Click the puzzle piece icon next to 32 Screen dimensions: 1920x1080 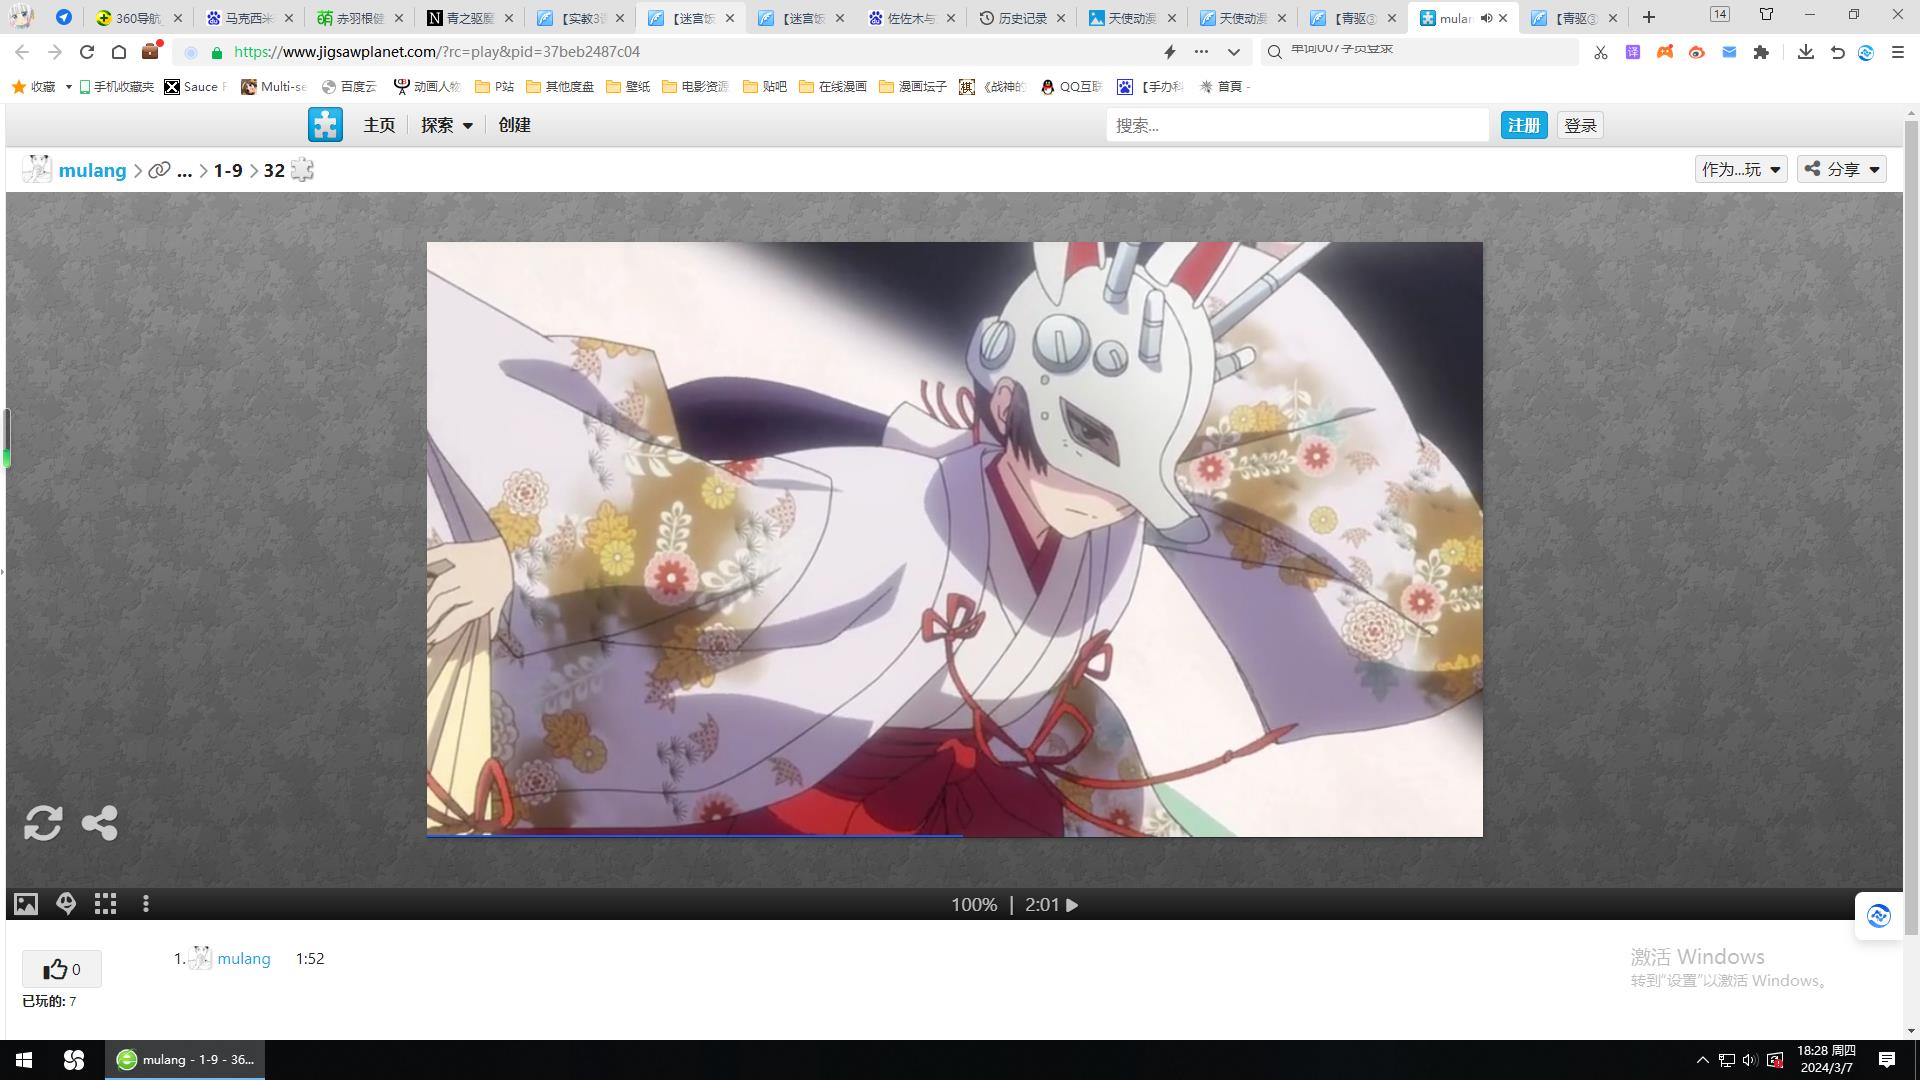pos(302,170)
